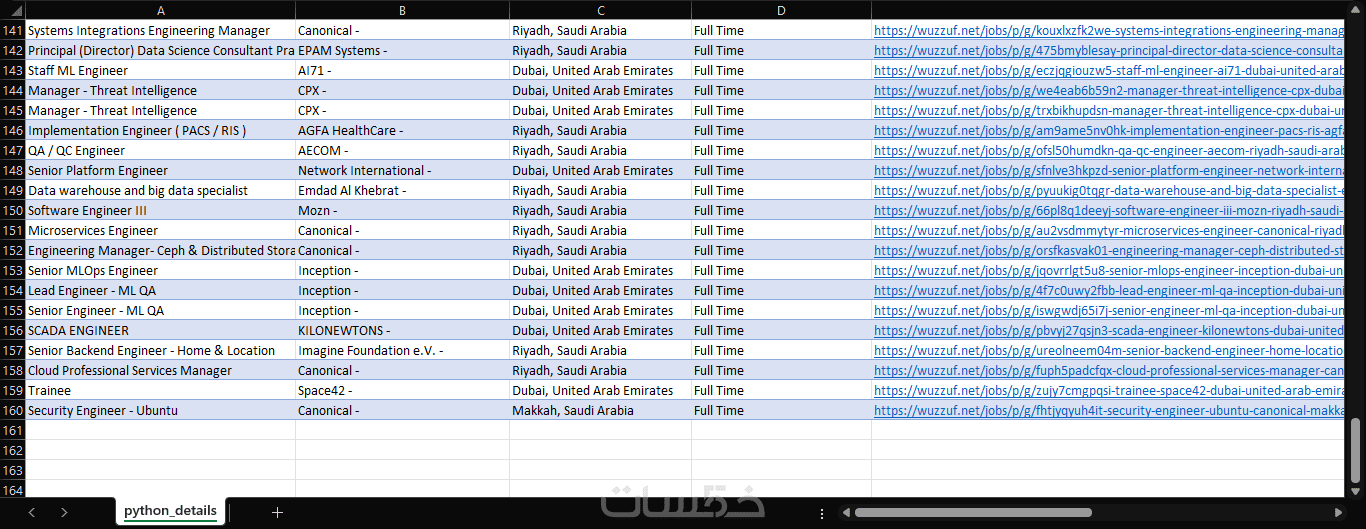Open the systems-integrations-engineering-manager wuzzuf link
This screenshot has height=529, width=1366.
(1109, 30)
